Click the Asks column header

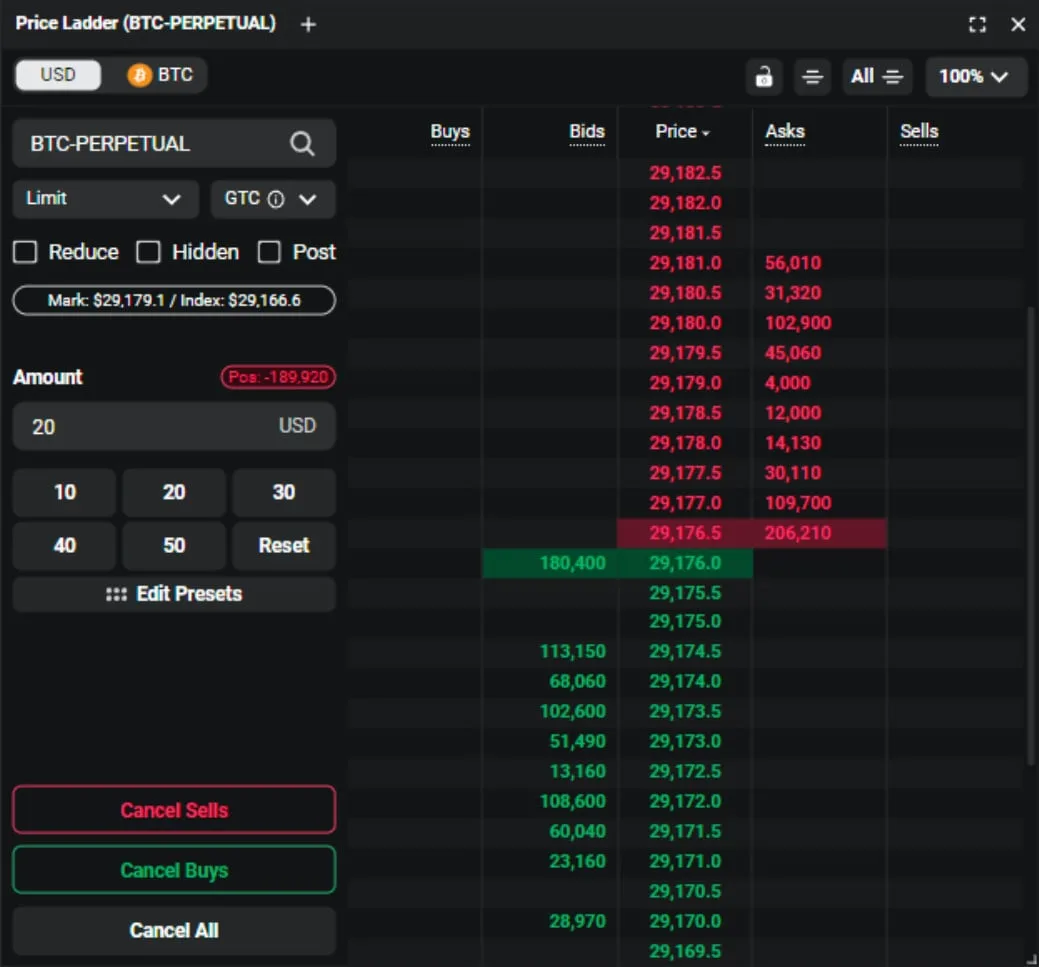tap(785, 131)
